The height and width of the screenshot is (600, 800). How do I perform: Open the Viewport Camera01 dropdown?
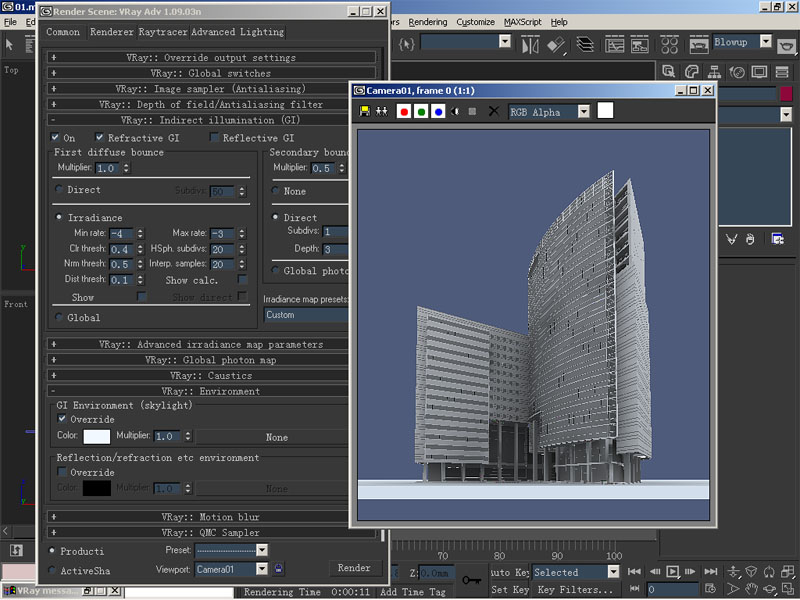pos(262,568)
